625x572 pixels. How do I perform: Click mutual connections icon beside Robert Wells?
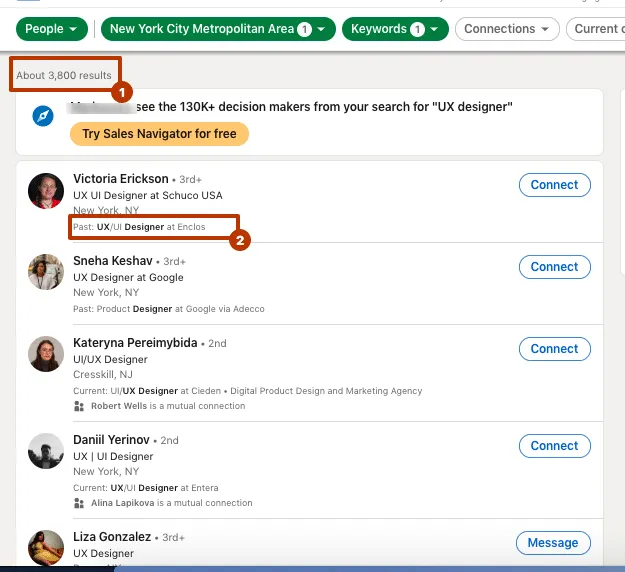click(x=79, y=406)
